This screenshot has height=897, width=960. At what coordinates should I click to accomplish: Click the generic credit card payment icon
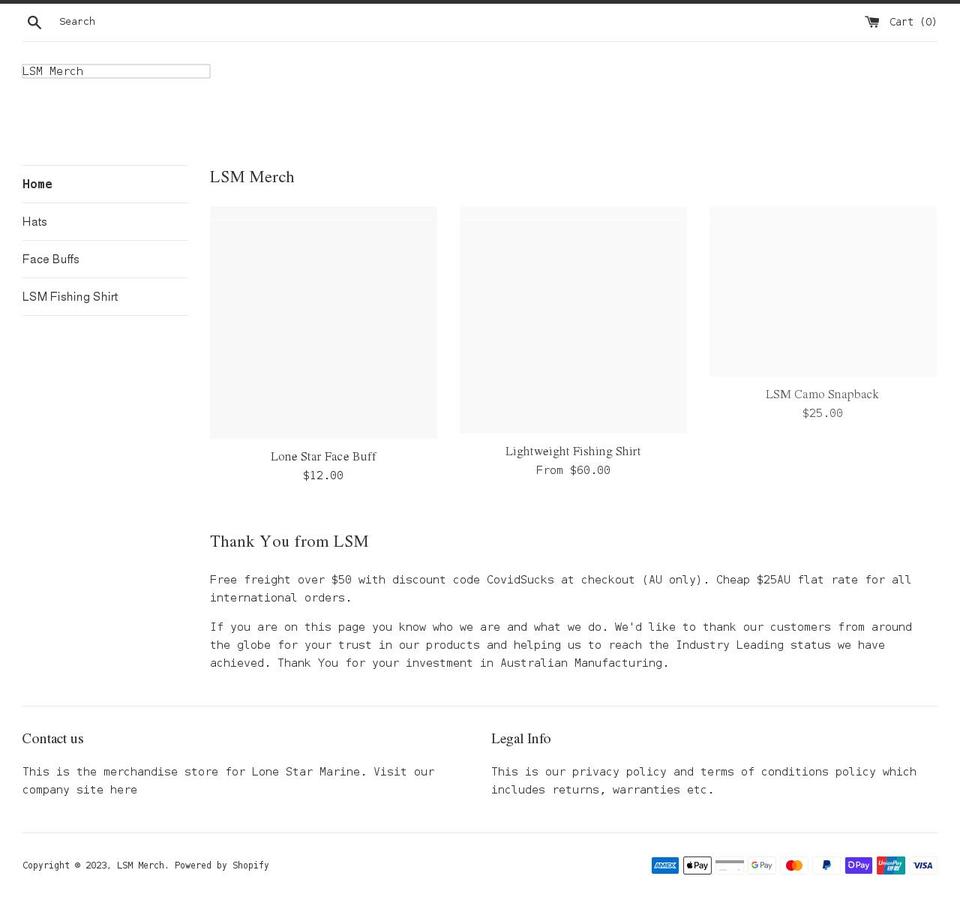[730, 865]
